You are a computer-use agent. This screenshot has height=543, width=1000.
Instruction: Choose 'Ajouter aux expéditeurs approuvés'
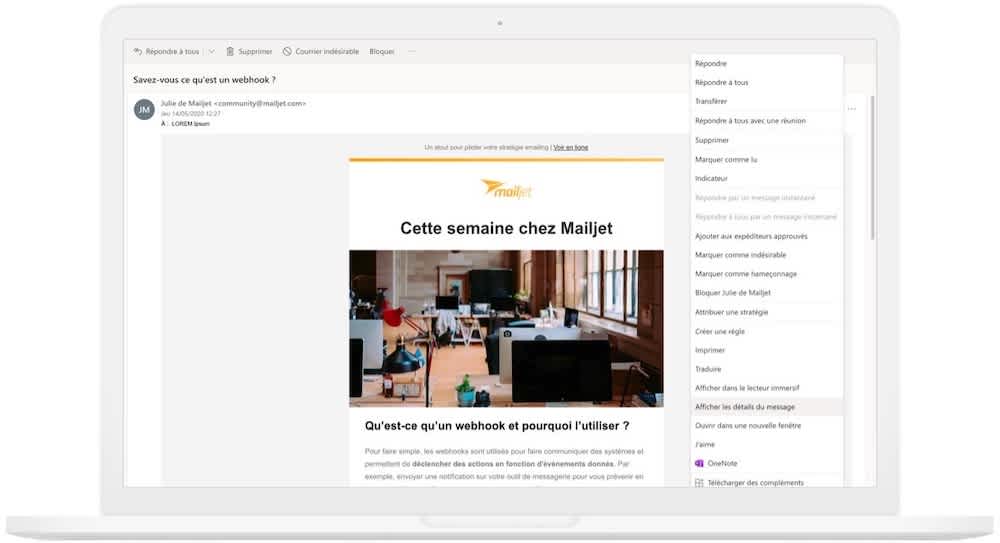767,236
